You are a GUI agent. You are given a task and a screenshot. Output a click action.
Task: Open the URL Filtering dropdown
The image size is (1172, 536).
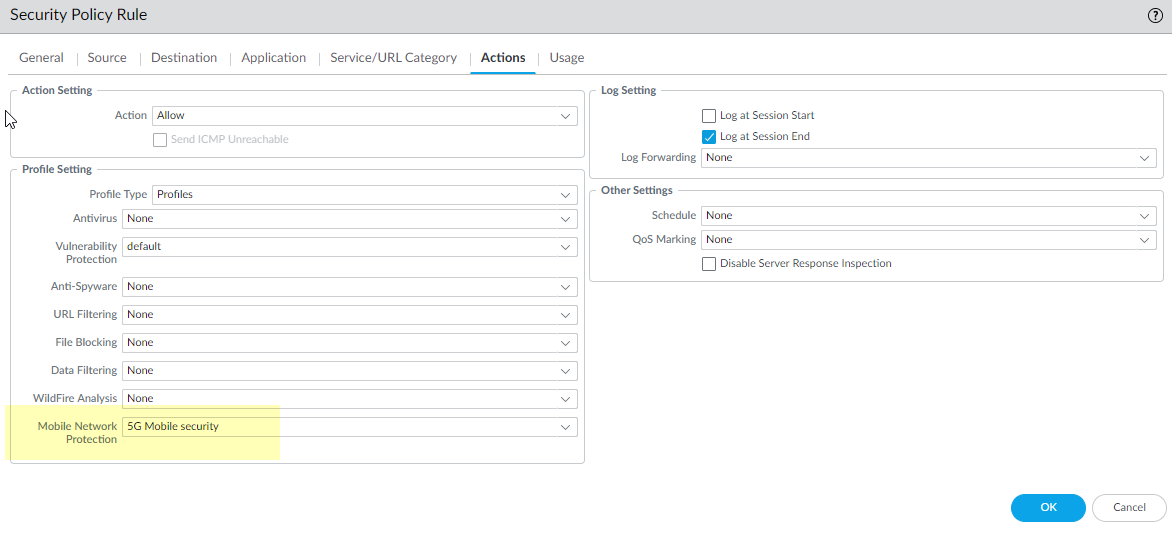349,315
